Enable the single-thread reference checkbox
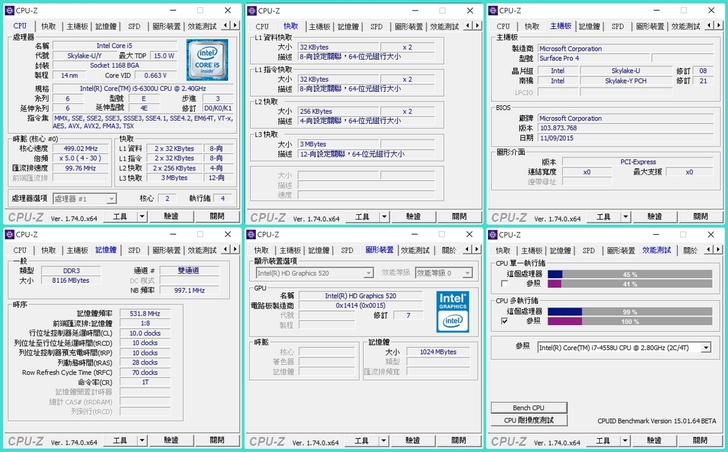728x452 pixels. point(504,284)
